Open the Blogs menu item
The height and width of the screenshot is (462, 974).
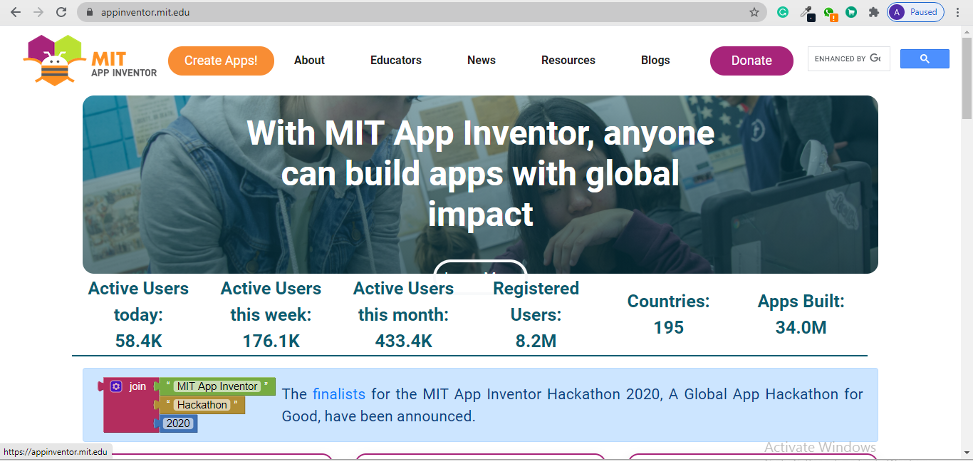[655, 60]
